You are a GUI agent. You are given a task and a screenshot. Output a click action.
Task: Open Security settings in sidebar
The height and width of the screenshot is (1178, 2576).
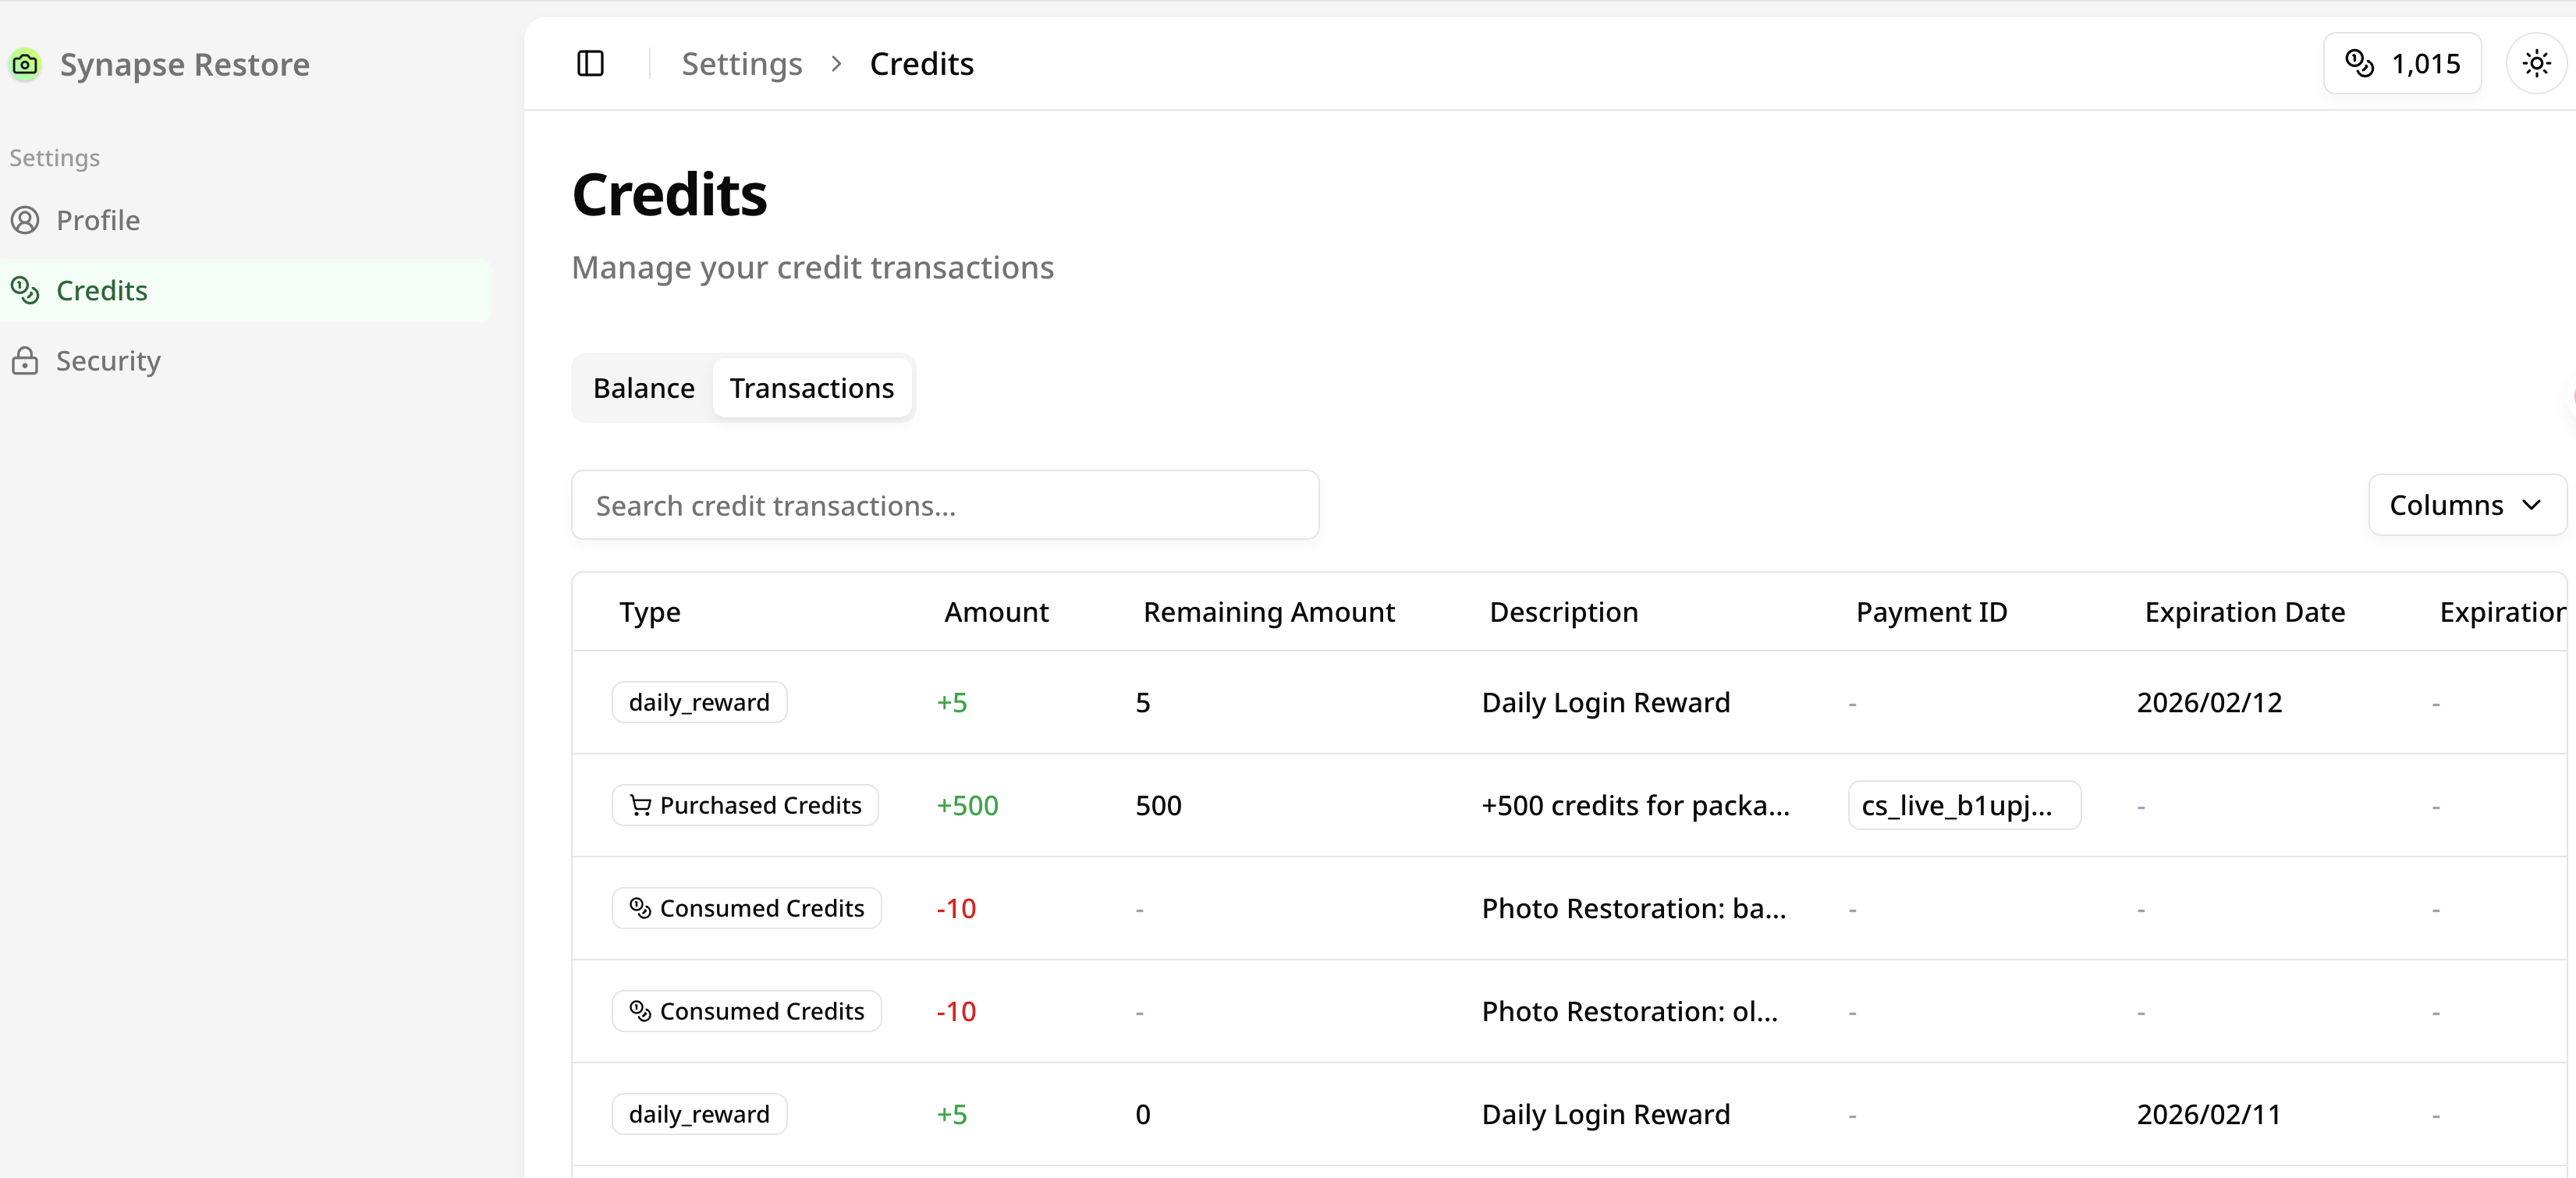tap(108, 361)
